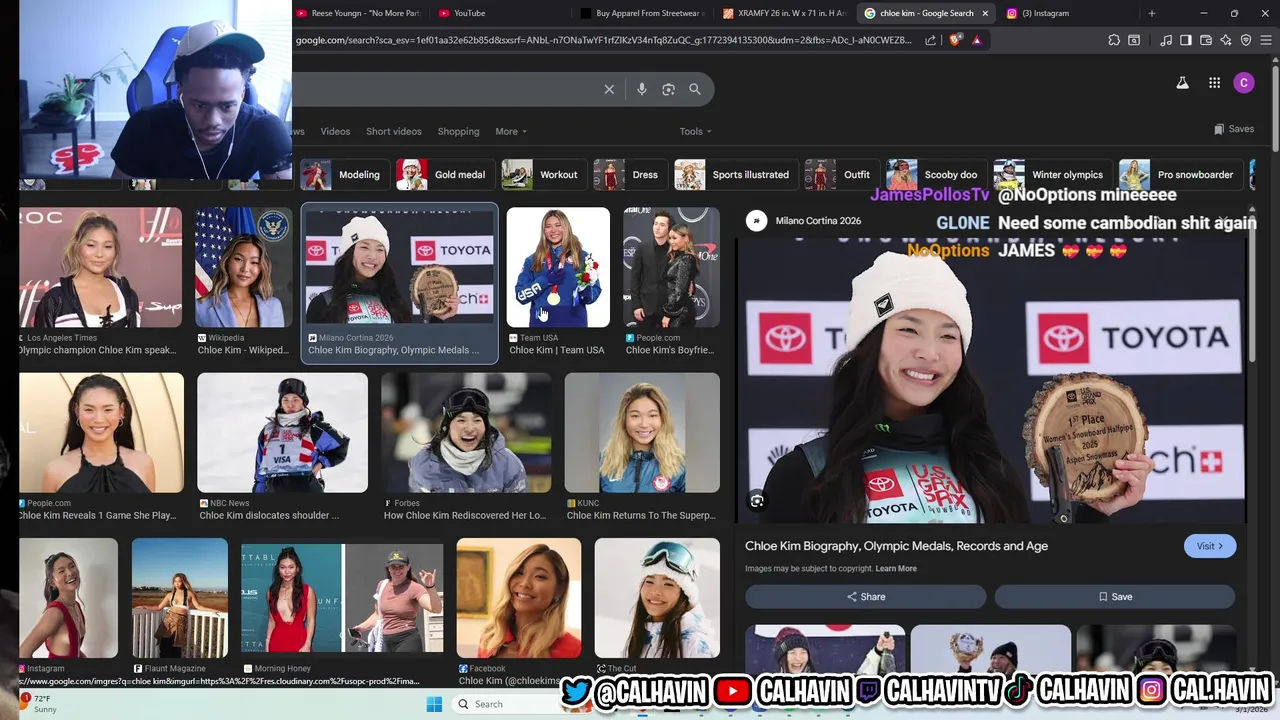This screenshot has width=1280, height=720.
Task: Clear the Google search box text
Action: coord(609,89)
